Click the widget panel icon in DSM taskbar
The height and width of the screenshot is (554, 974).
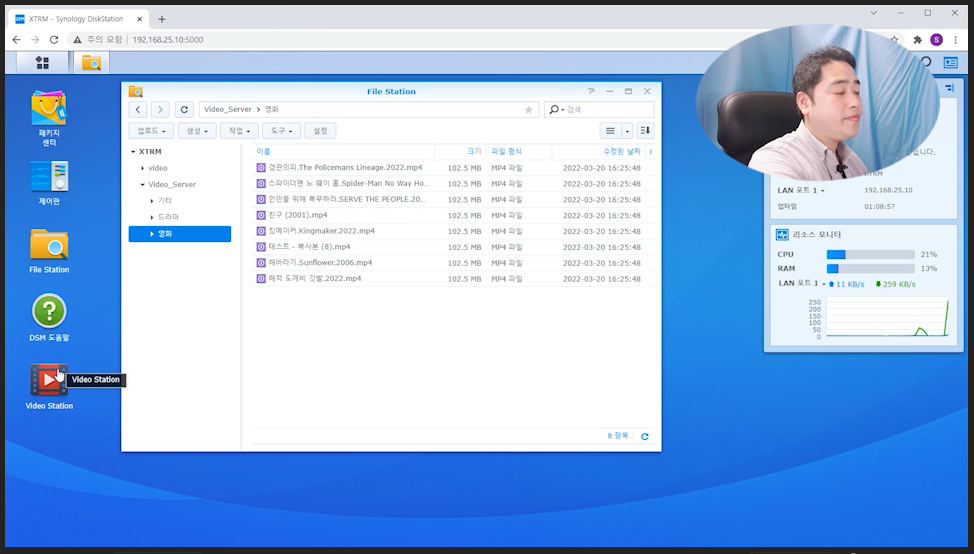[950, 63]
